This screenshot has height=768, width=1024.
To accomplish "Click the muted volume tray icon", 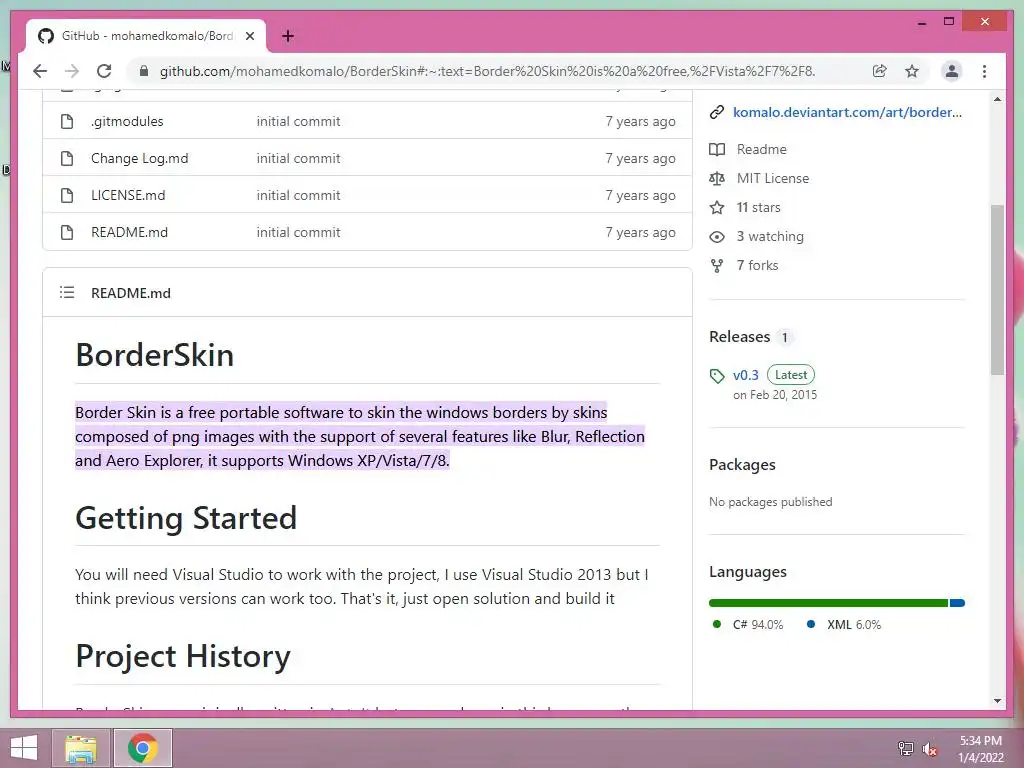I will coord(930,749).
